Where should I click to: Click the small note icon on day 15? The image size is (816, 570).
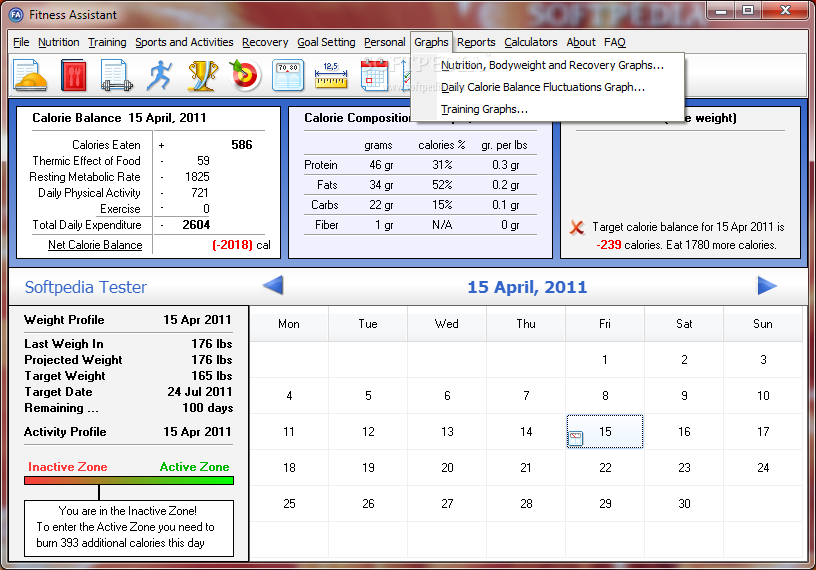576,438
